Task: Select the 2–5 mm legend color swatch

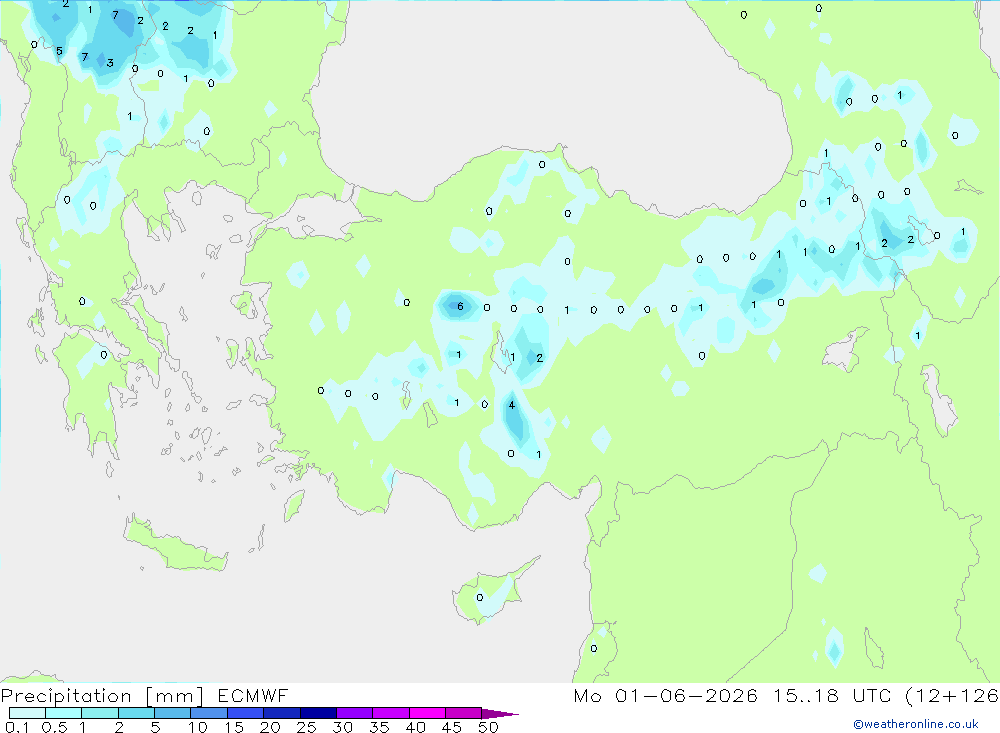Action: click(136, 713)
